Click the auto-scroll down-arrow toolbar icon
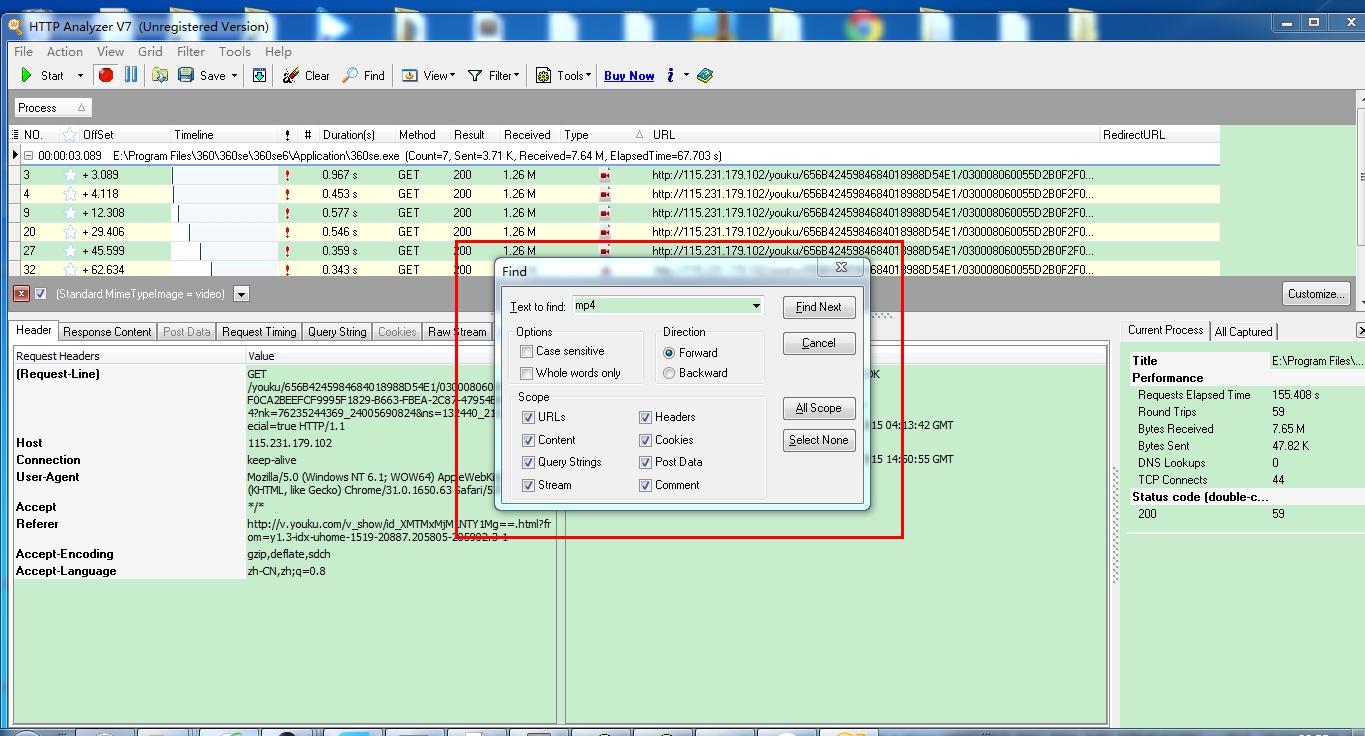Image resolution: width=1365 pixels, height=736 pixels. point(259,75)
